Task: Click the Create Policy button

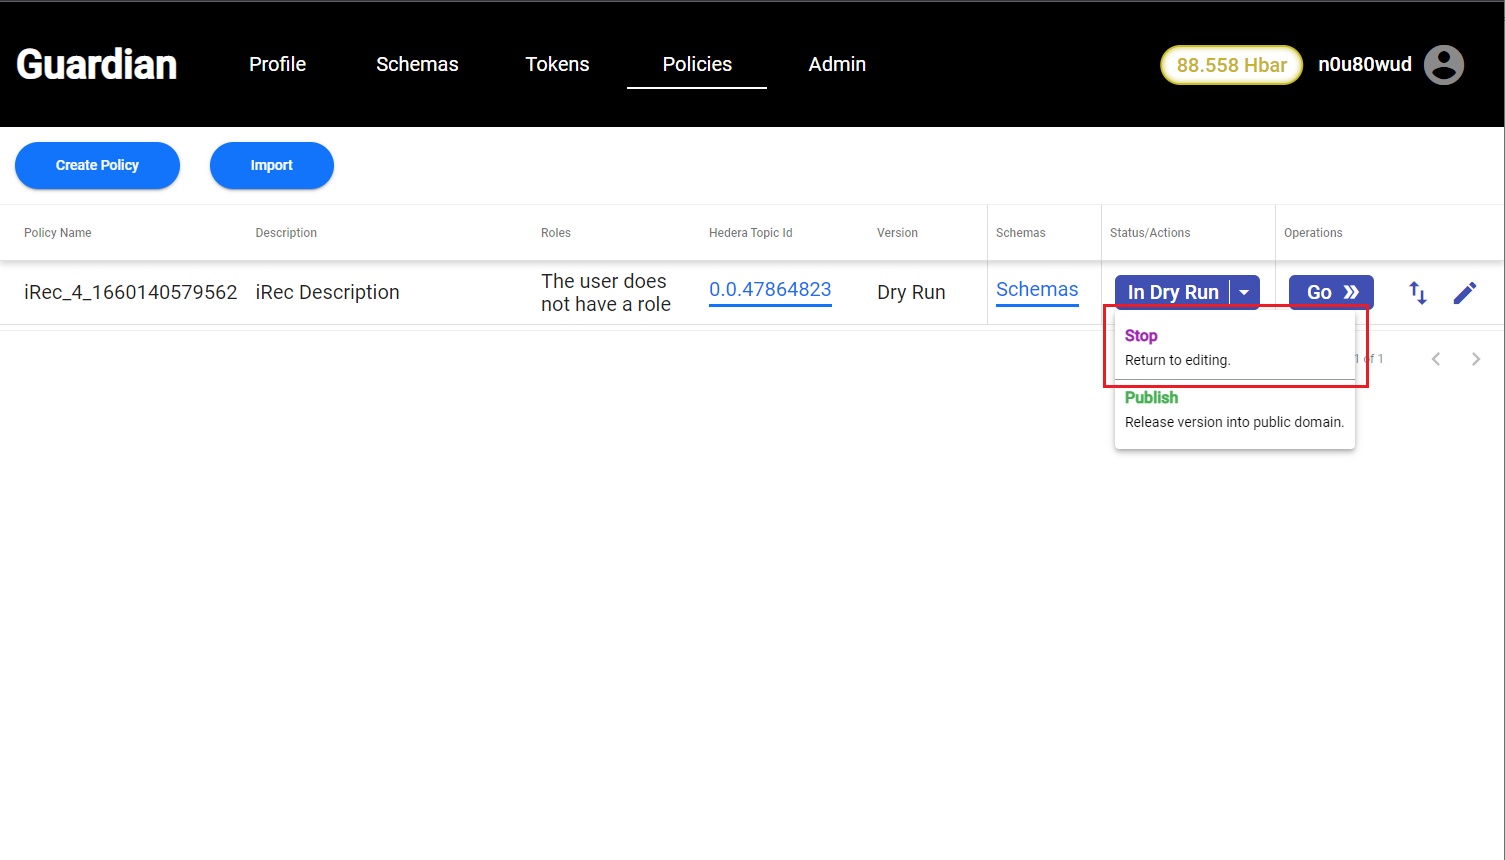Action: point(97,165)
